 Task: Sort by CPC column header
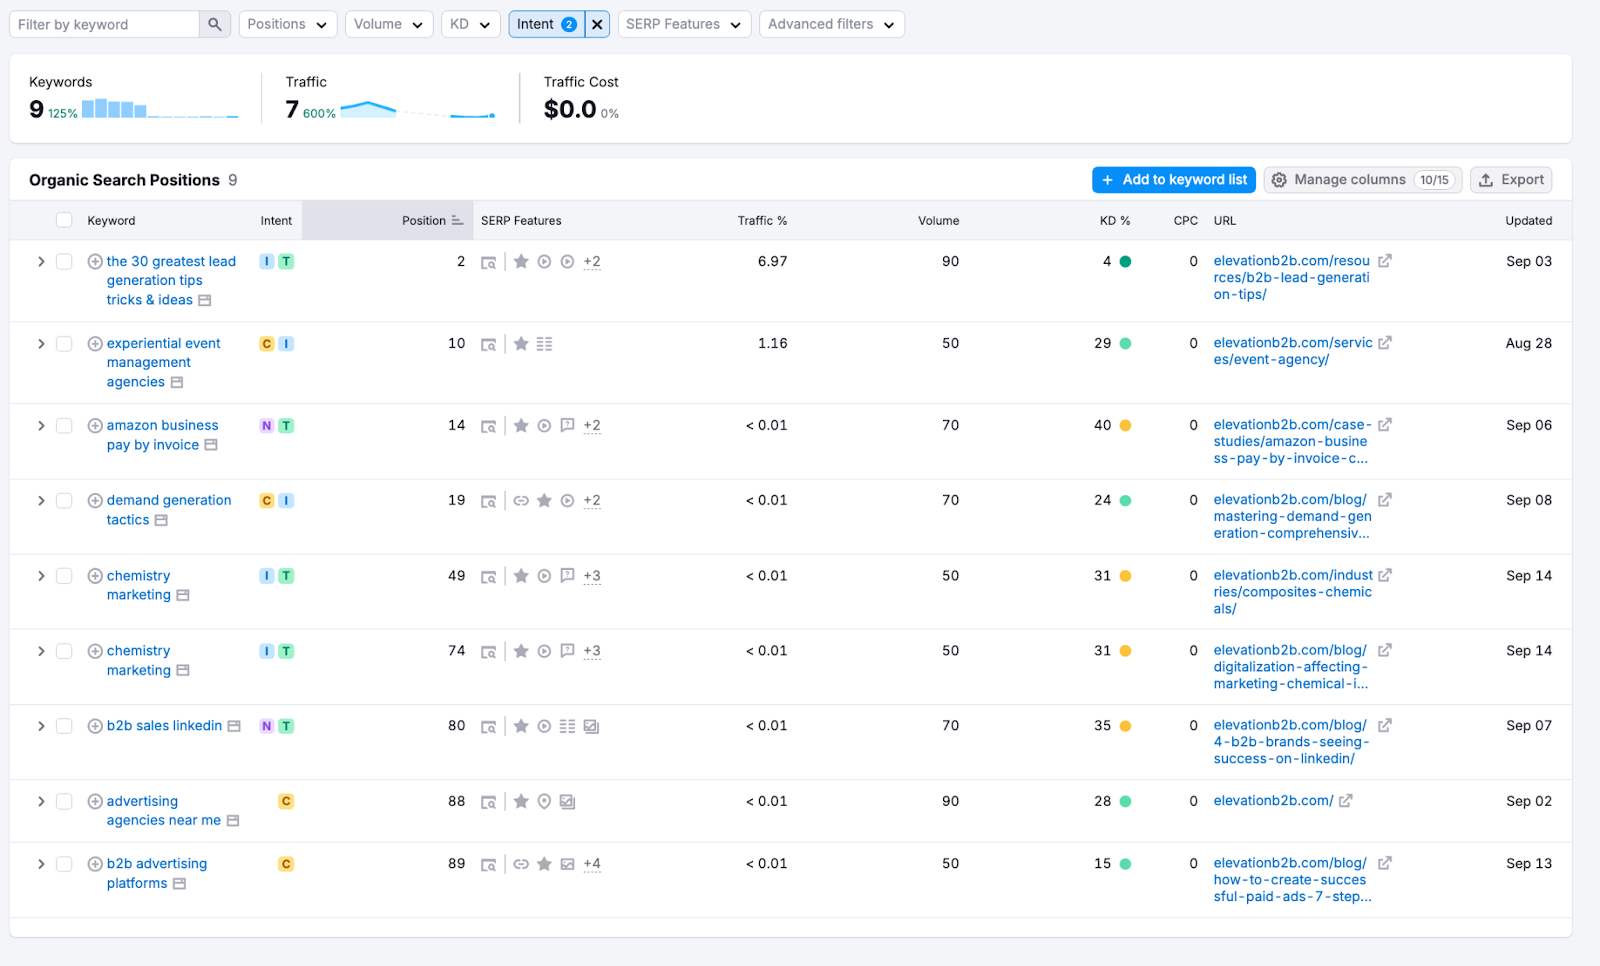pos(1185,220)
